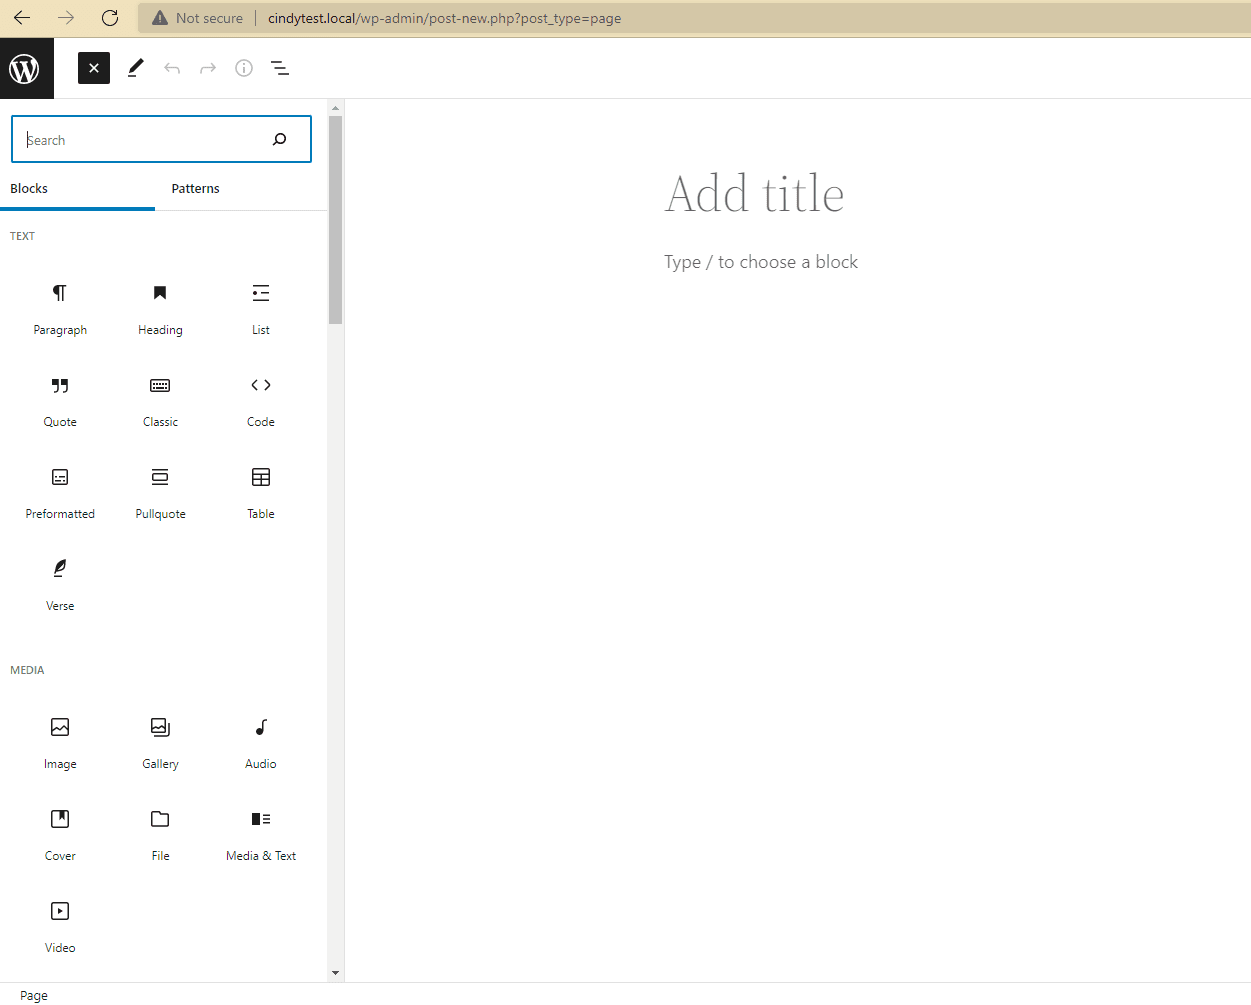The height and width of the screenshot is (1005, 1251).
Task: Click the WordPress logo
Action: pos(26,67)
